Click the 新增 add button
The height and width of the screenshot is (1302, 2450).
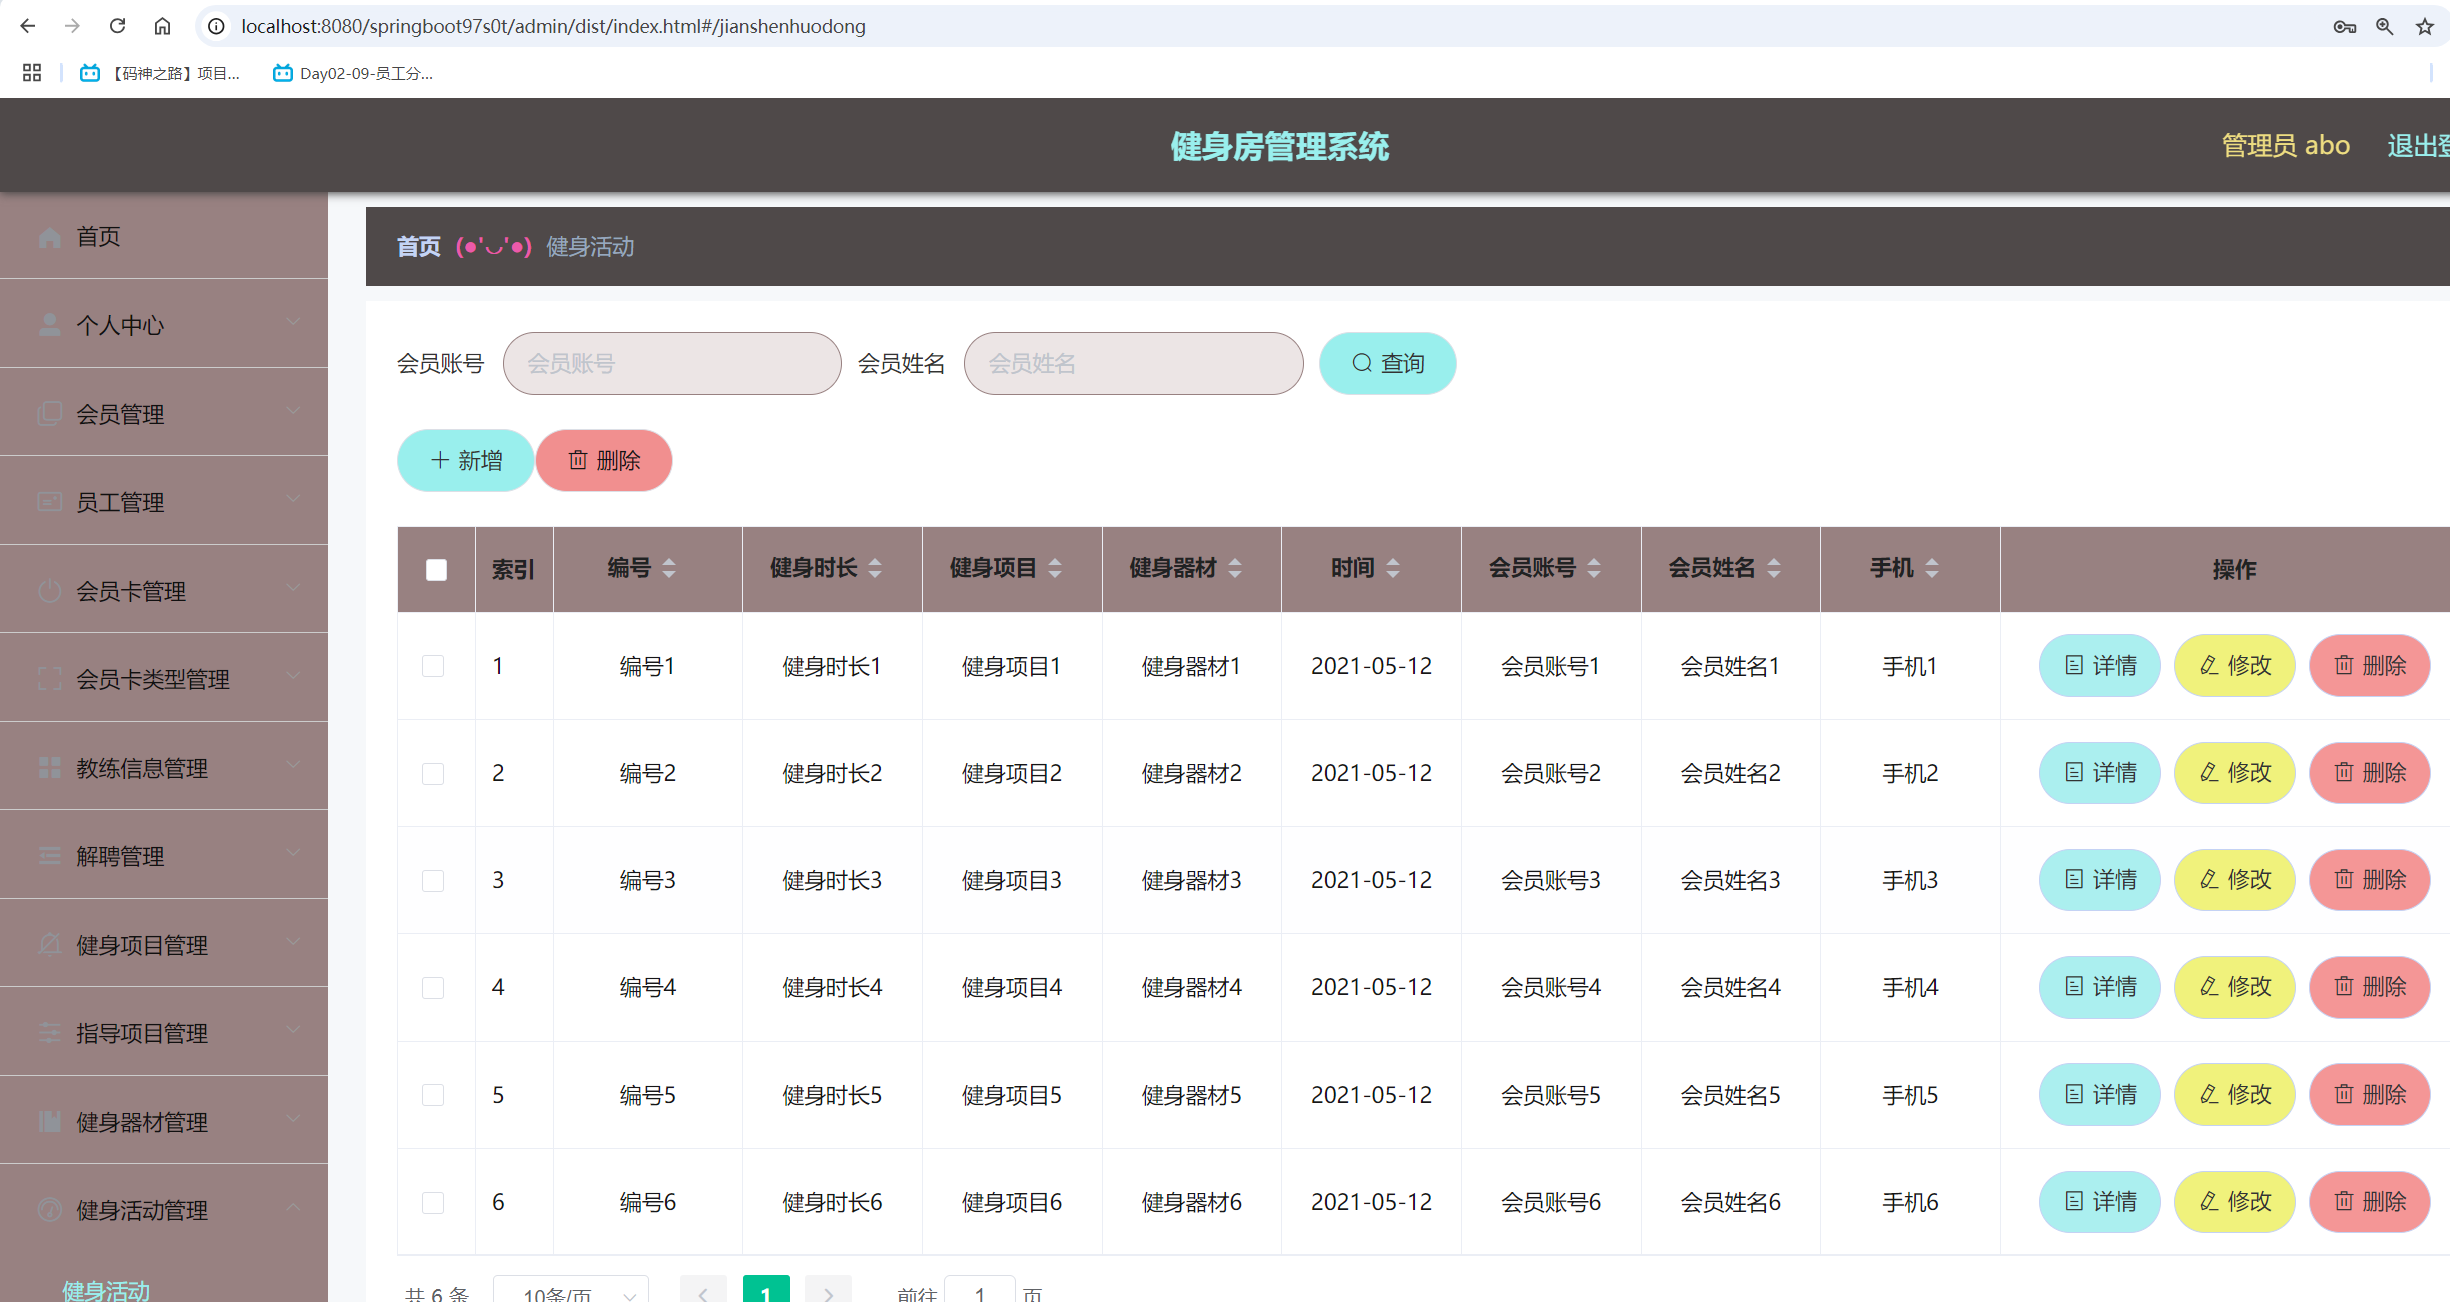point(465,460)
